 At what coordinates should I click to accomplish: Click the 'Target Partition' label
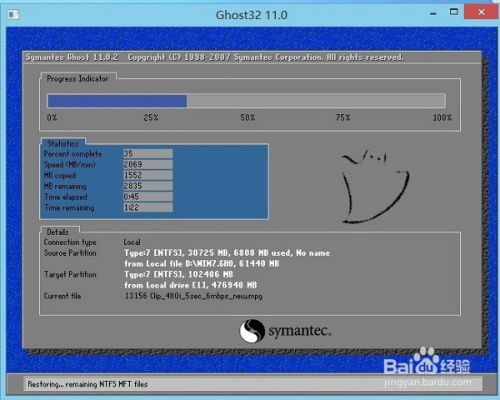70,274
